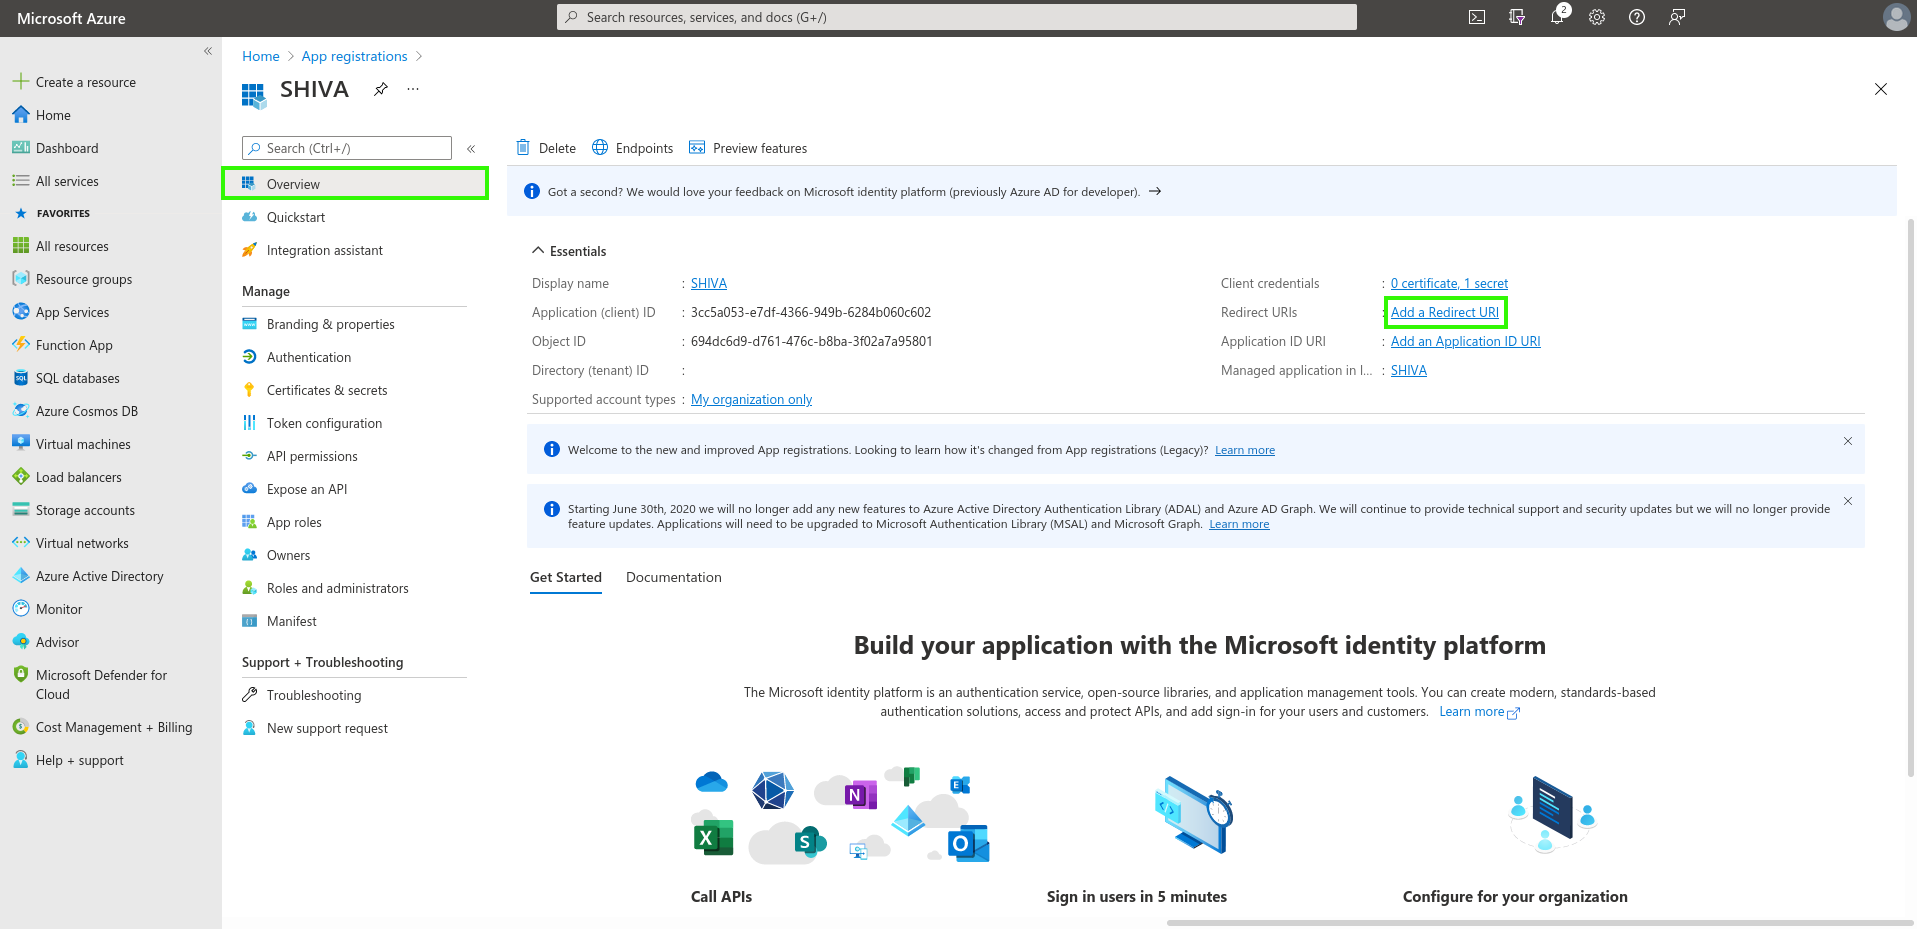Open Cloud Shell from the top bar
This screenshot has height=929, width=1917.
(1476, 17)
